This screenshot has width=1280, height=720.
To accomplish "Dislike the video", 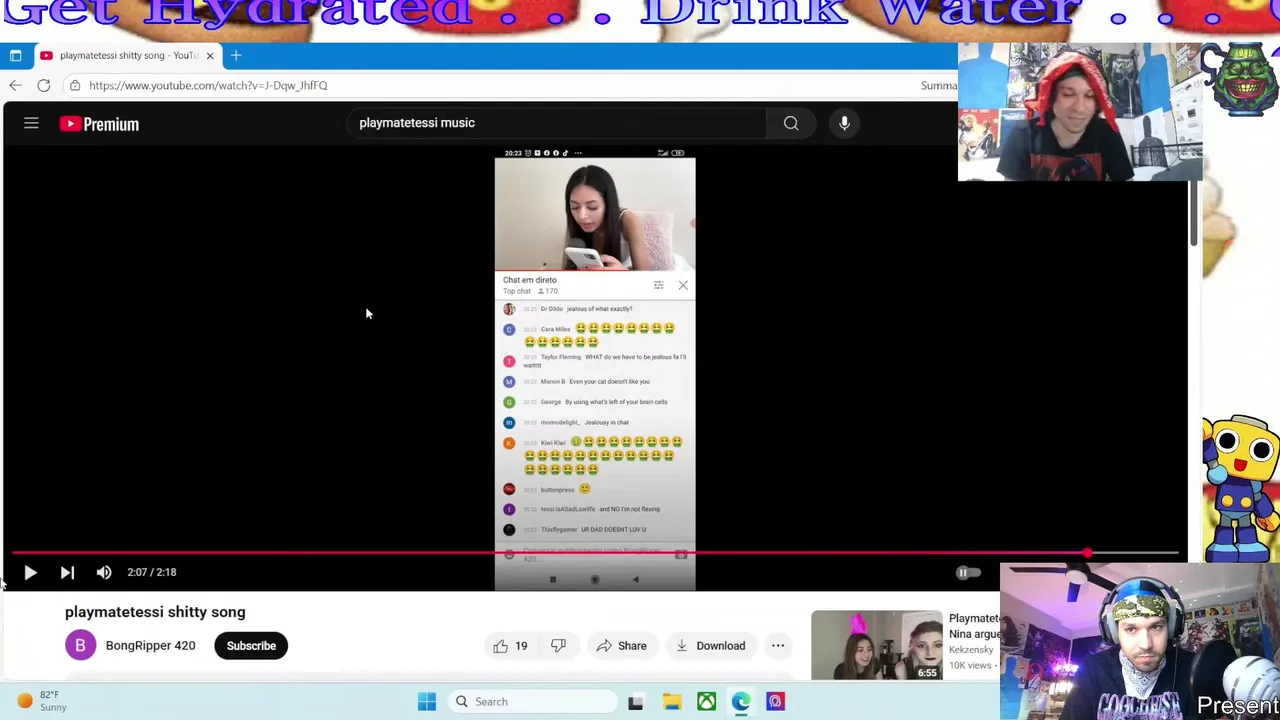I will [558, 645].
